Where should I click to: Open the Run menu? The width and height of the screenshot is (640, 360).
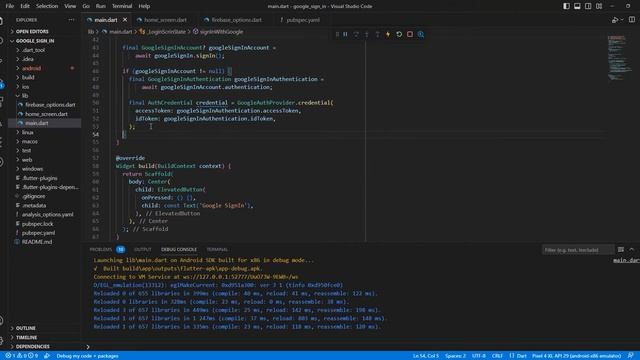(x=100, y=6)
